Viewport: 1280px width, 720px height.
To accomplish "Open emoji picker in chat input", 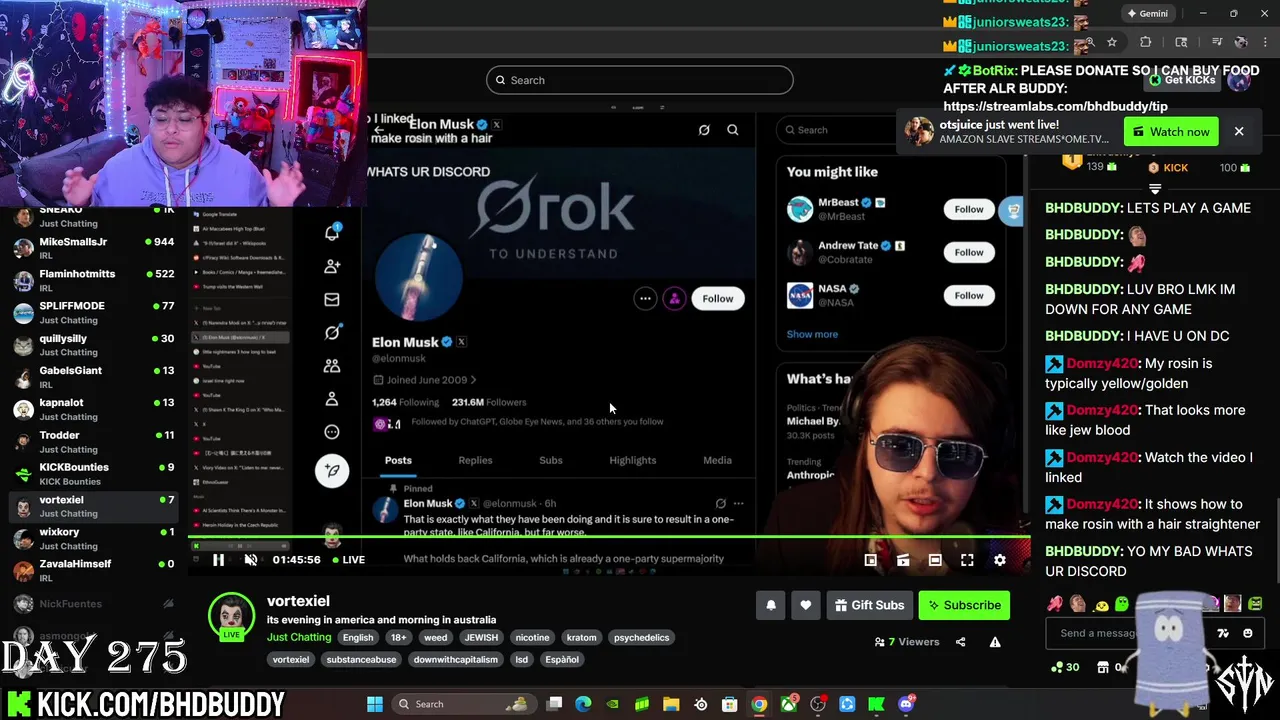I will pyautogui.click(x=1247, y=633).
